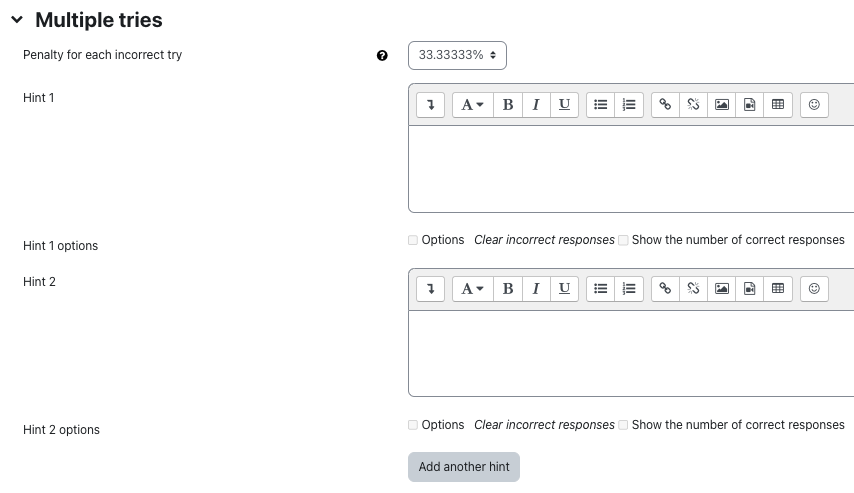
Task: Underline button in Hint 2 toolbar
Action: (564, 289)
